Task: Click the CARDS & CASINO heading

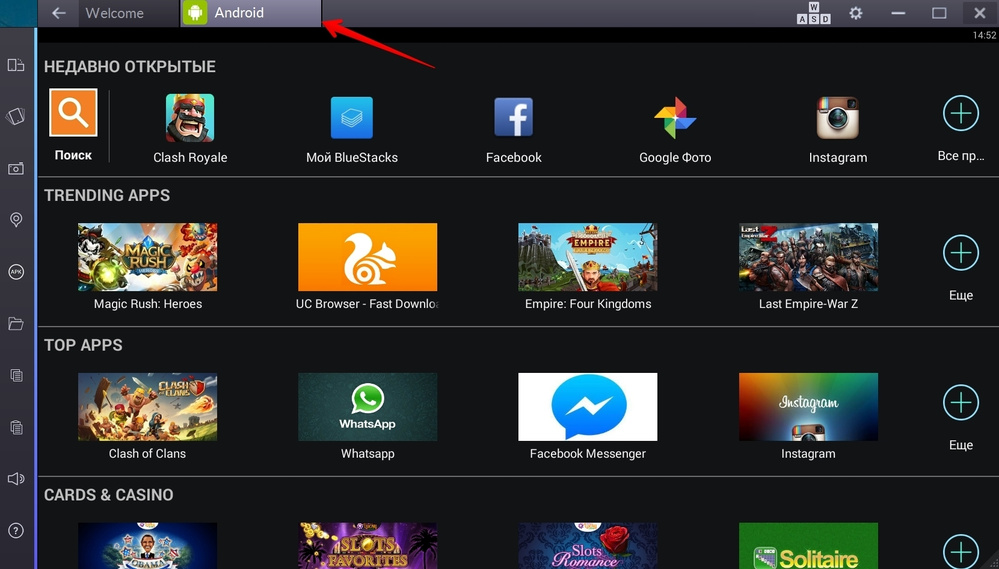Action: [109, 494]
